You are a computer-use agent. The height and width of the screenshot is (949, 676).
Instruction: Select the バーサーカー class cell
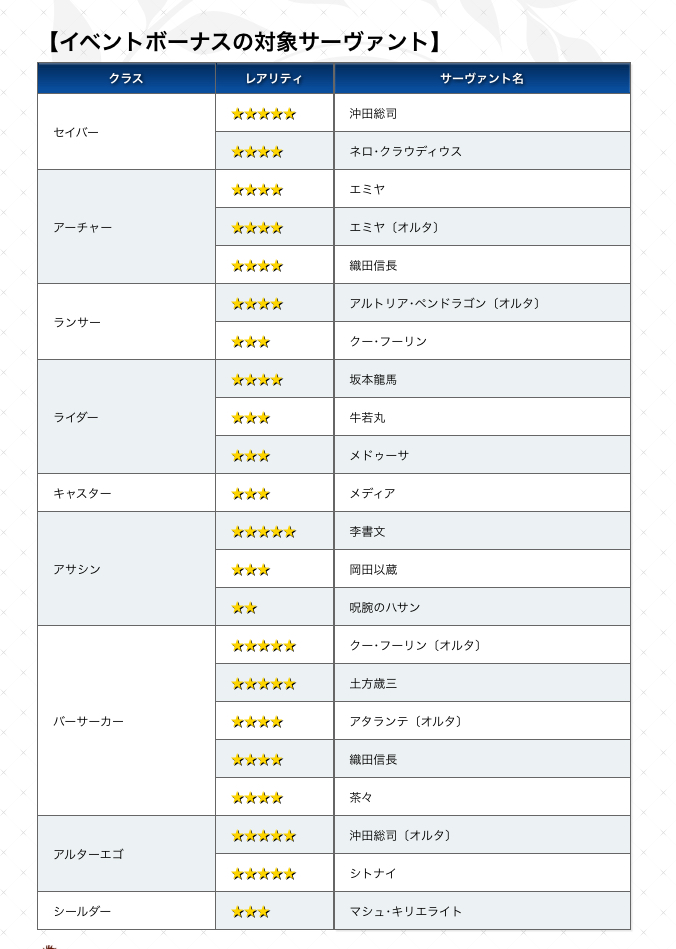pos(88,722)
